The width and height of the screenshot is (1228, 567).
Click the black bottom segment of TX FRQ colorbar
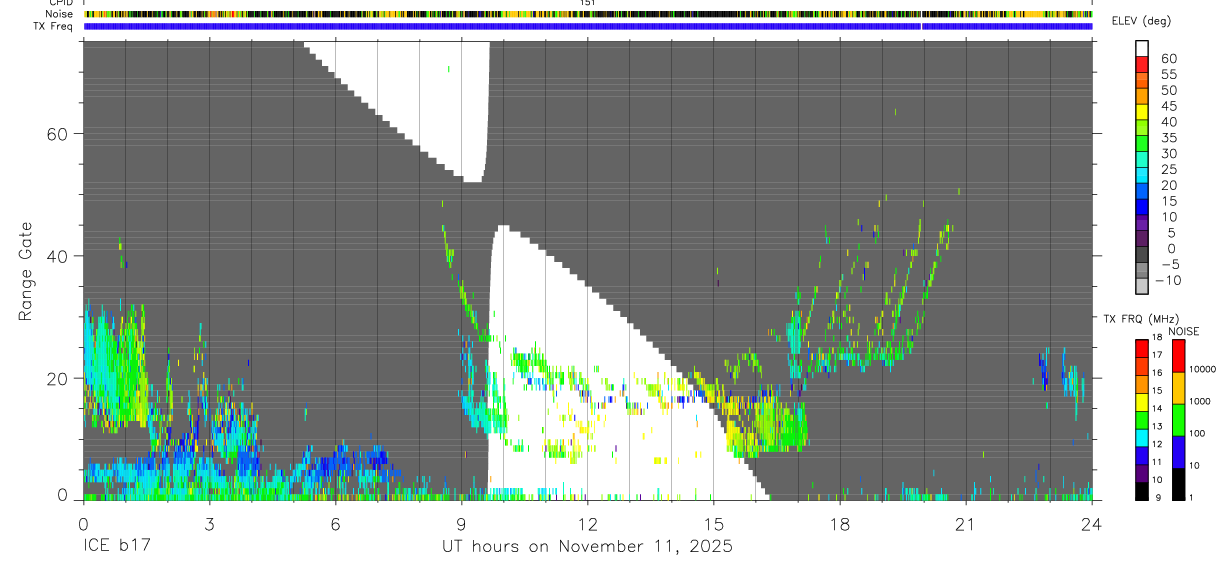click(x=1142, y=490)
